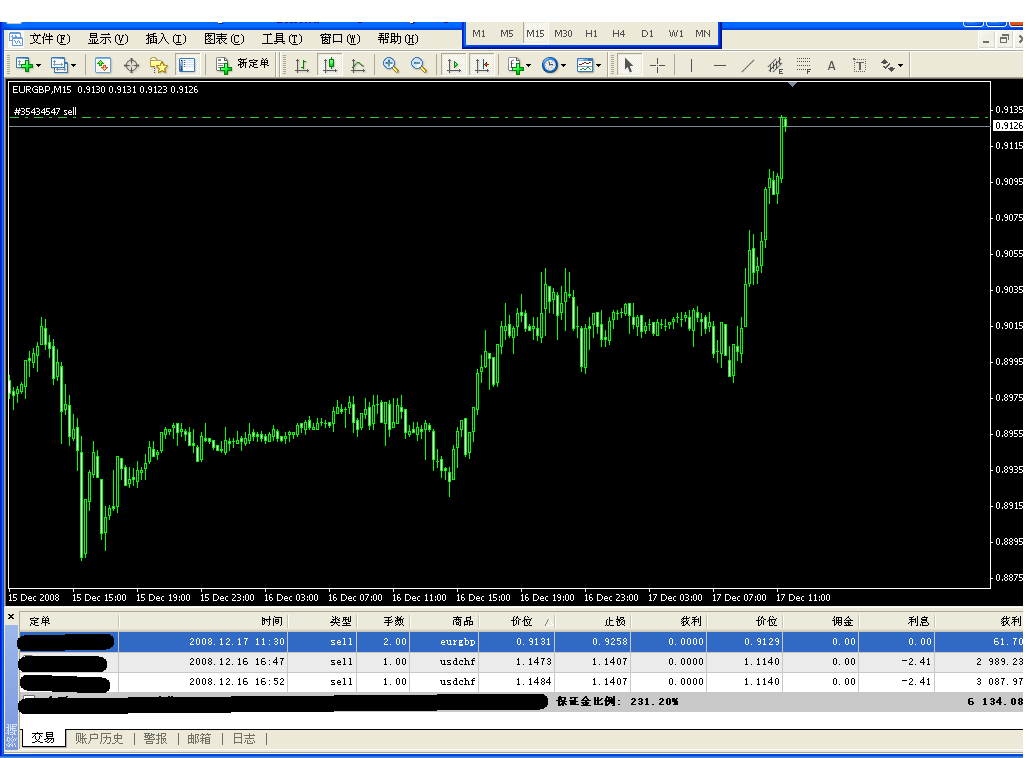Viewport: 1036px width, 758px height.
Task: Open the Navigator window star-folder icon
Action: point(158,65)
